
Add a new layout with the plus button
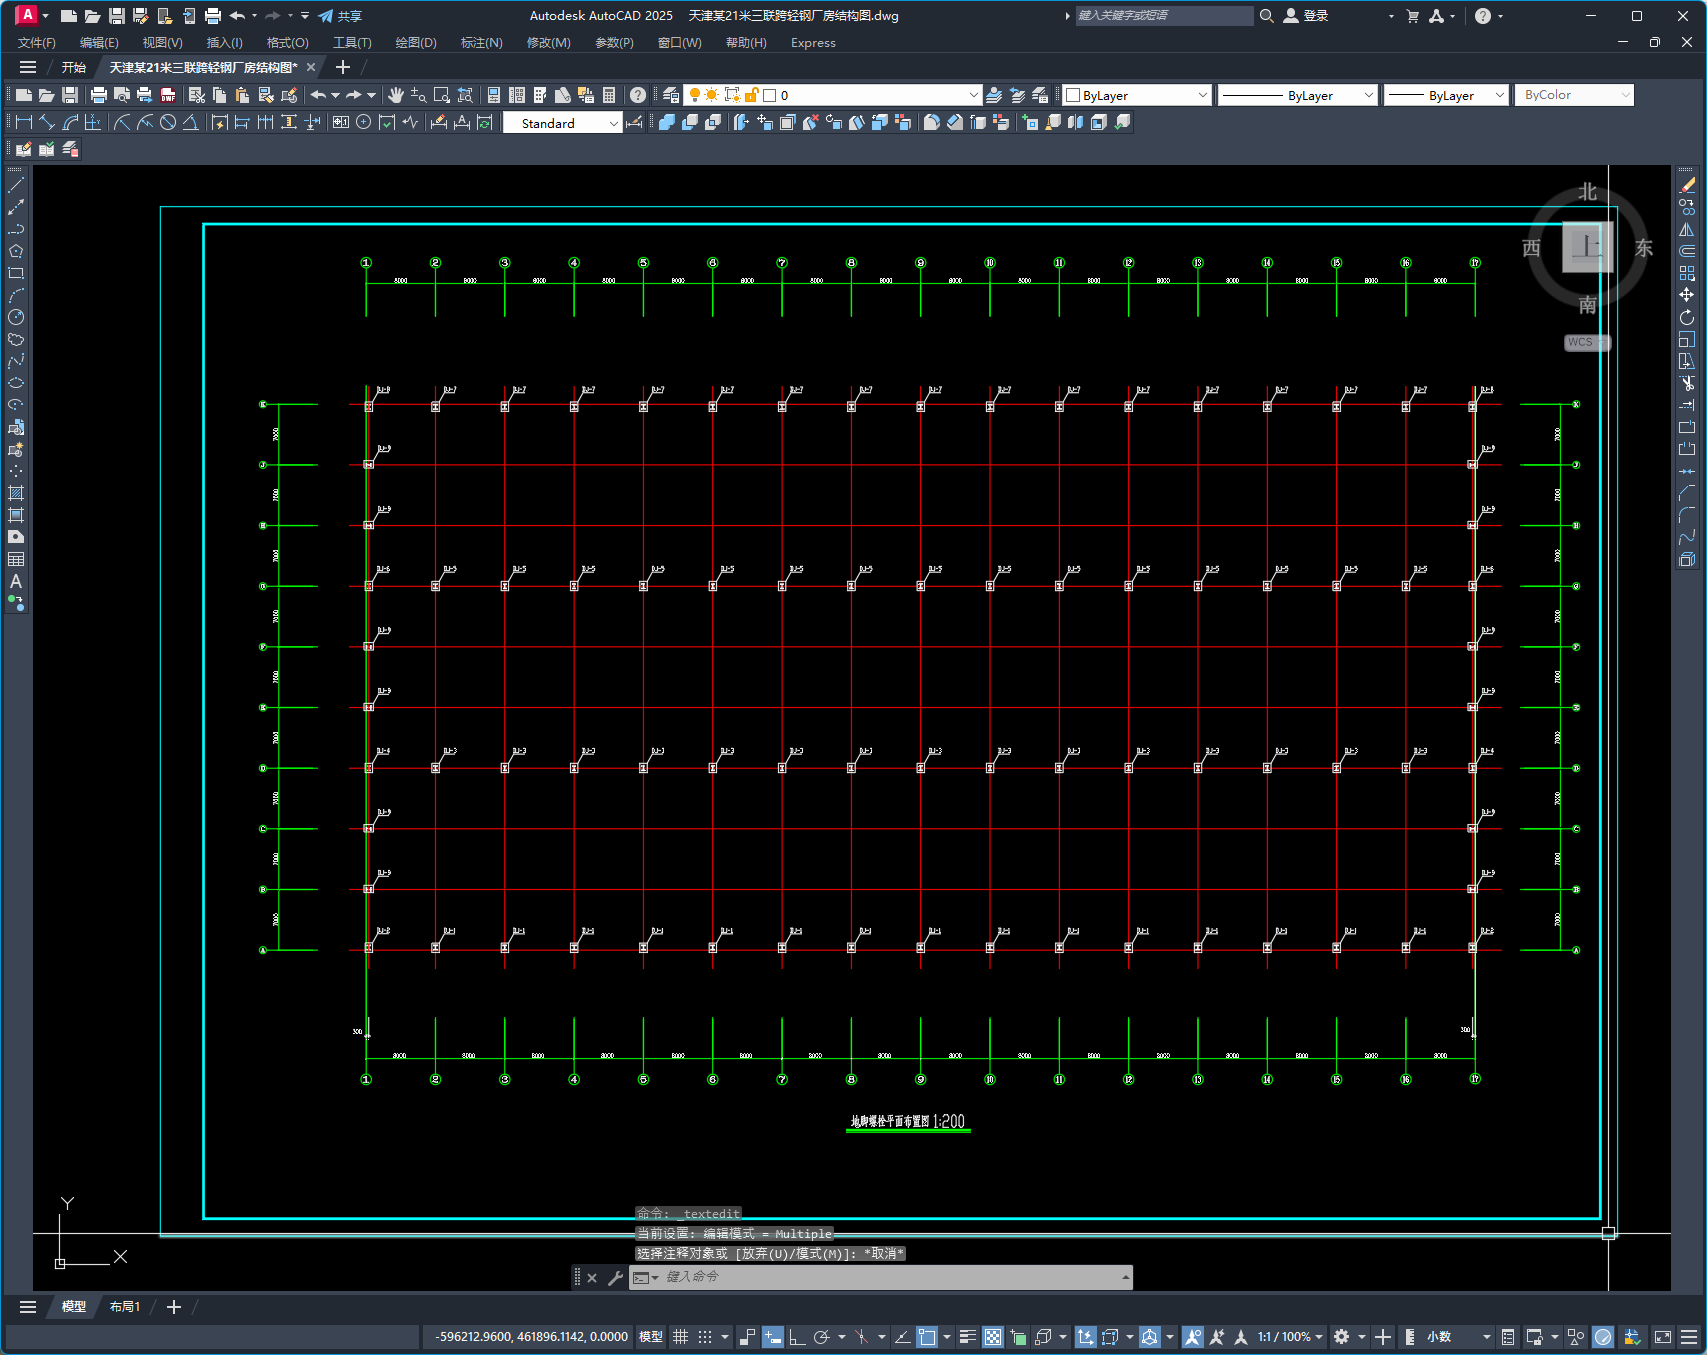click(x=174, y=1307)
